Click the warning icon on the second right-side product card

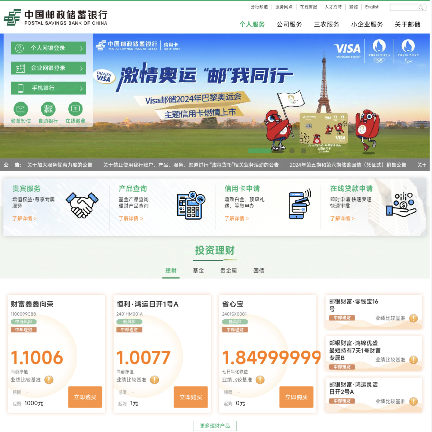coord(413,360)
